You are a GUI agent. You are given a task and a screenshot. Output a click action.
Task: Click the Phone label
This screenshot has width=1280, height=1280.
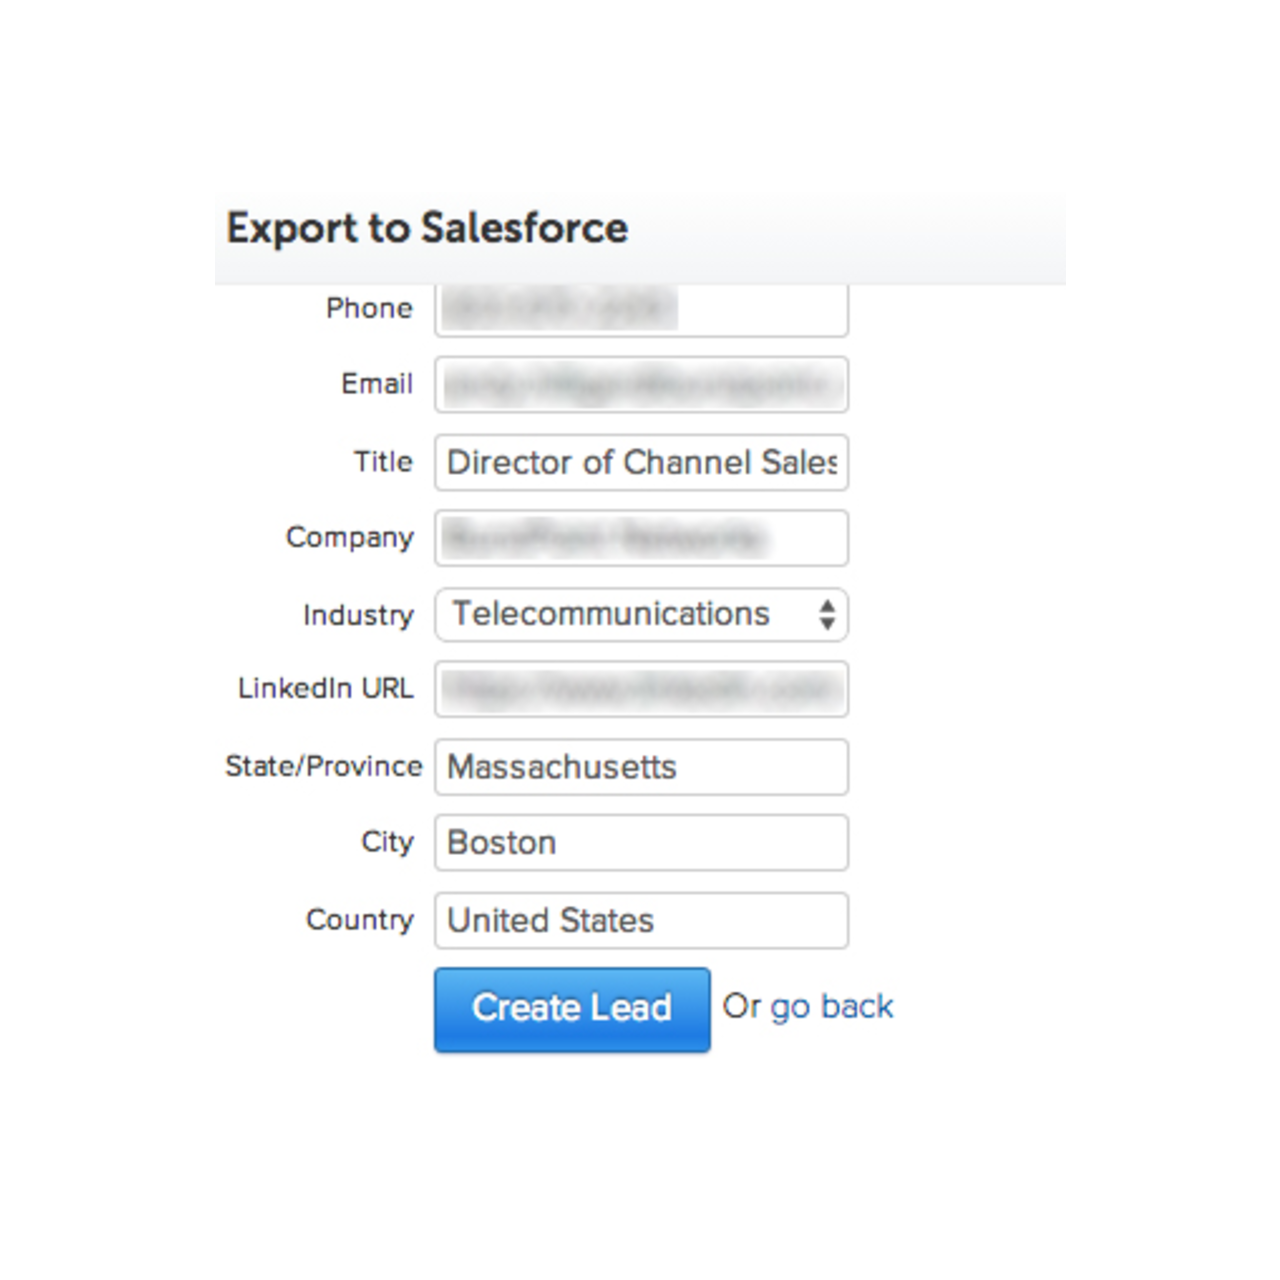click(x=369, y=308)
